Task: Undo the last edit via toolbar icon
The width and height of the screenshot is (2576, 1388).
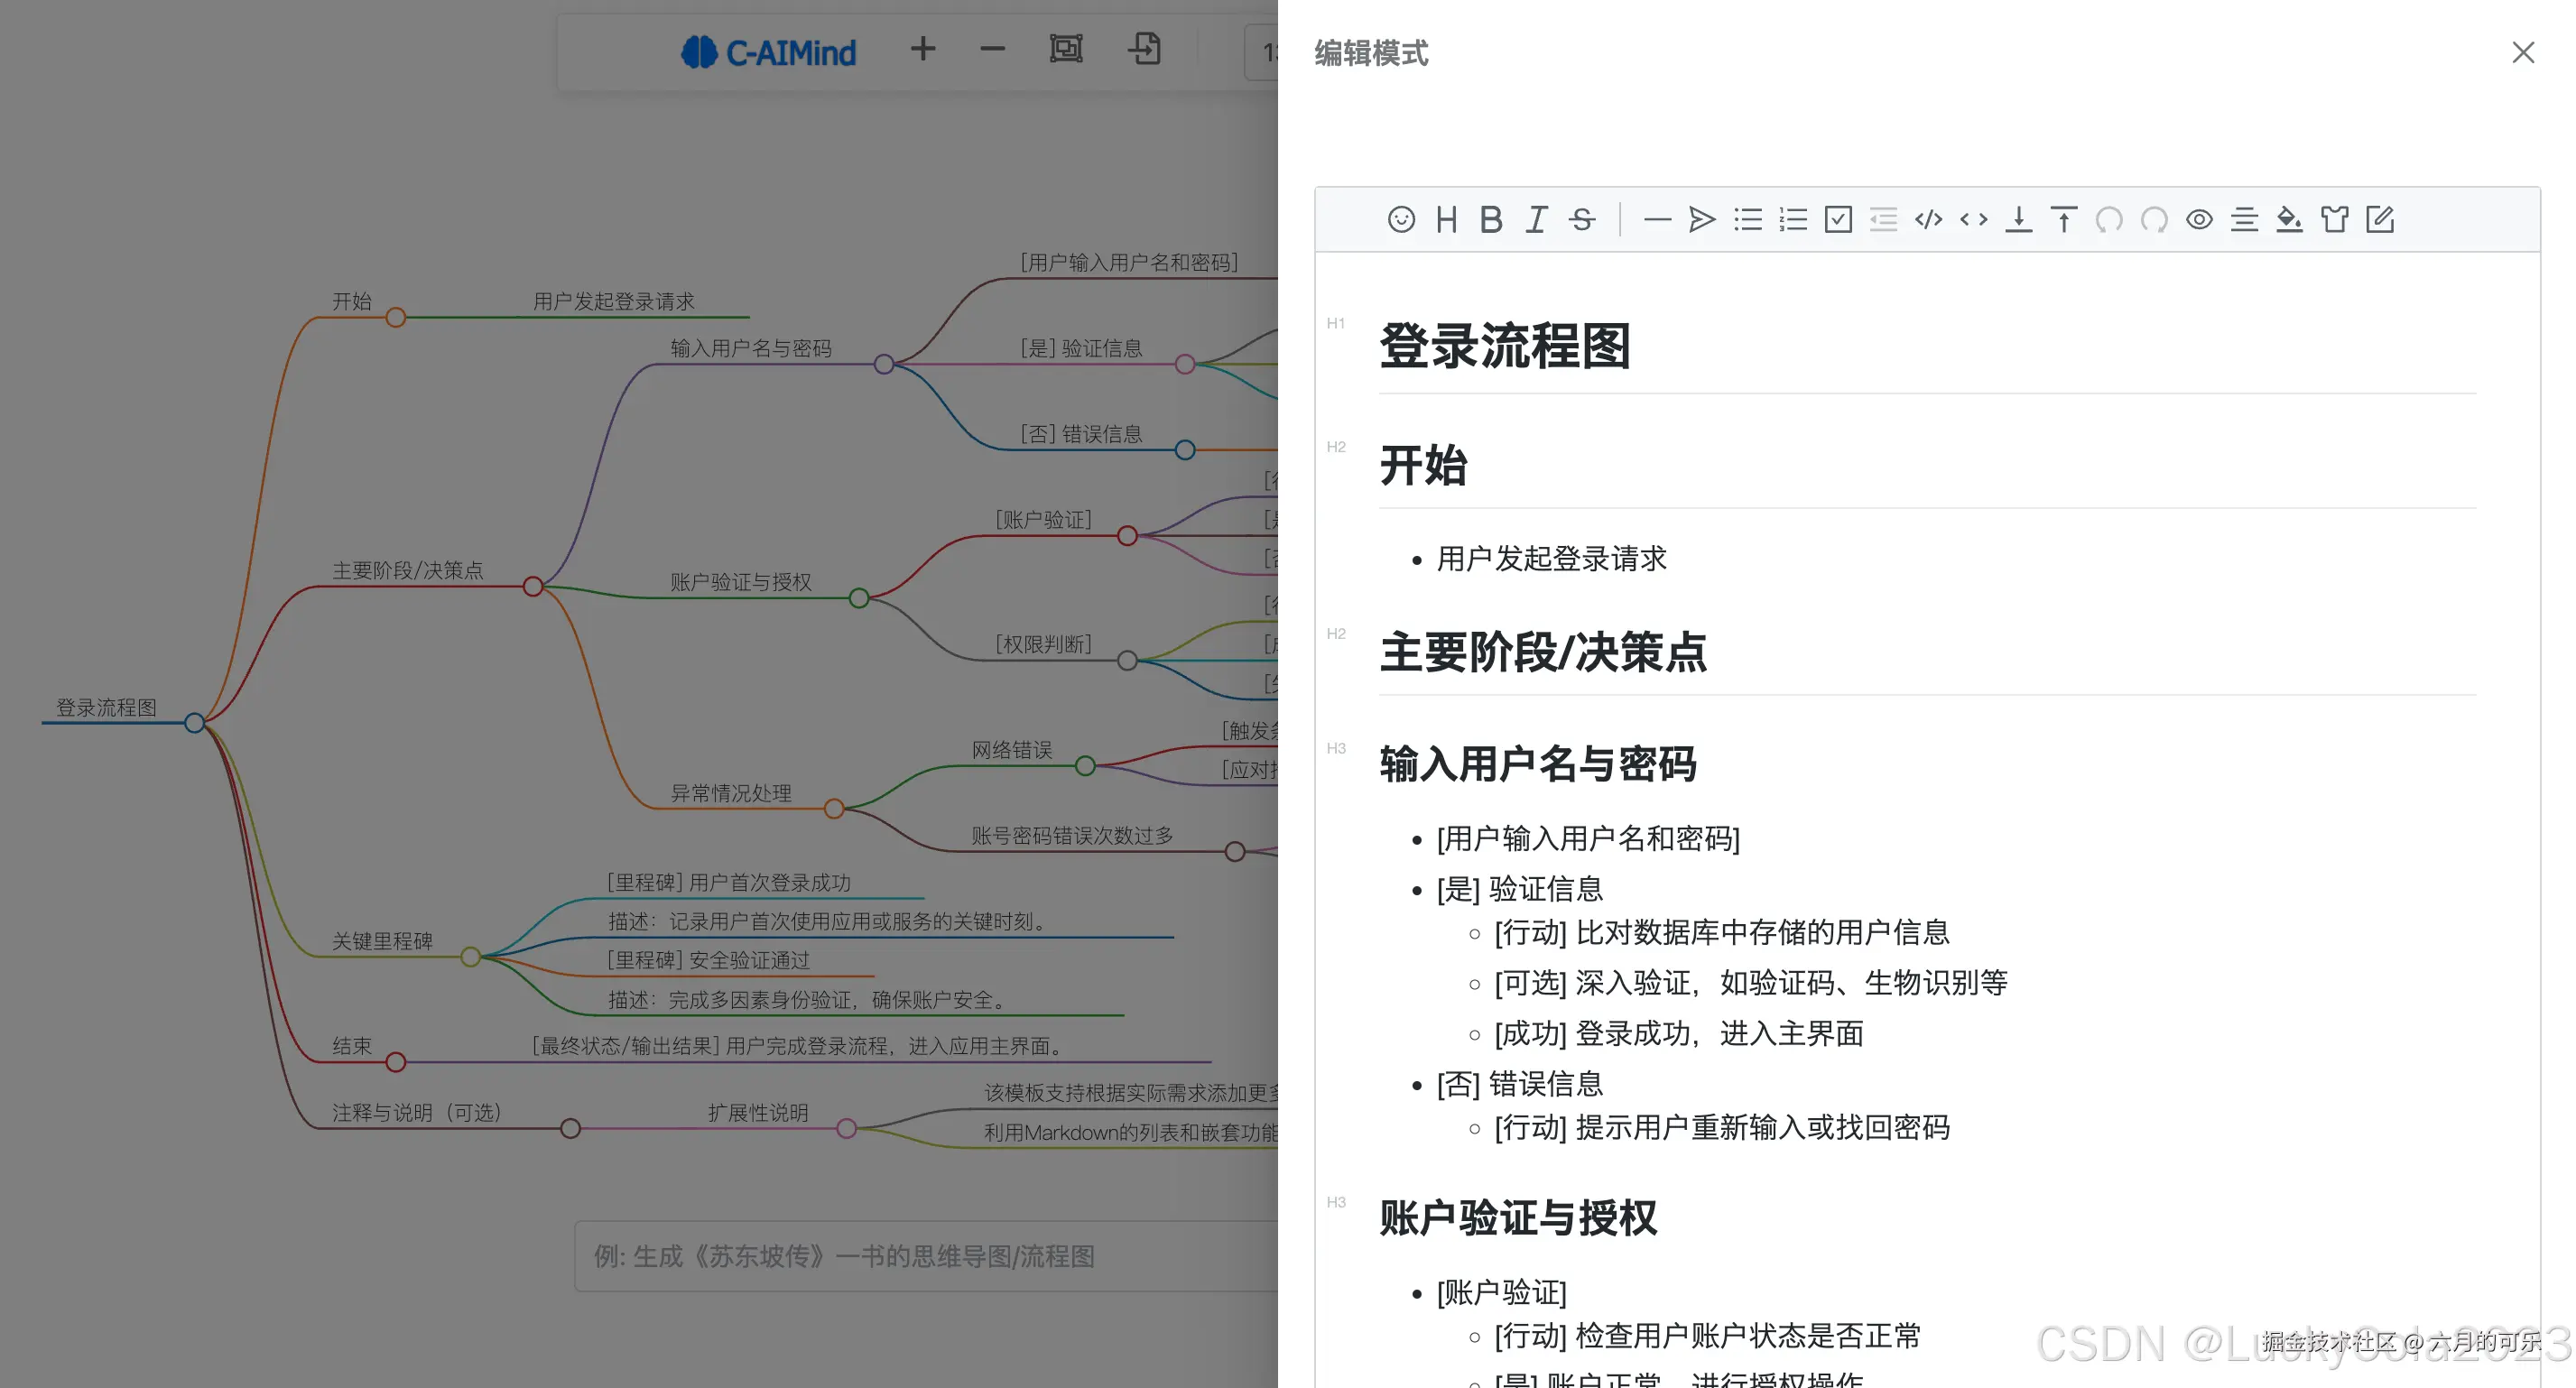Action: click(x=2109, y=219)
